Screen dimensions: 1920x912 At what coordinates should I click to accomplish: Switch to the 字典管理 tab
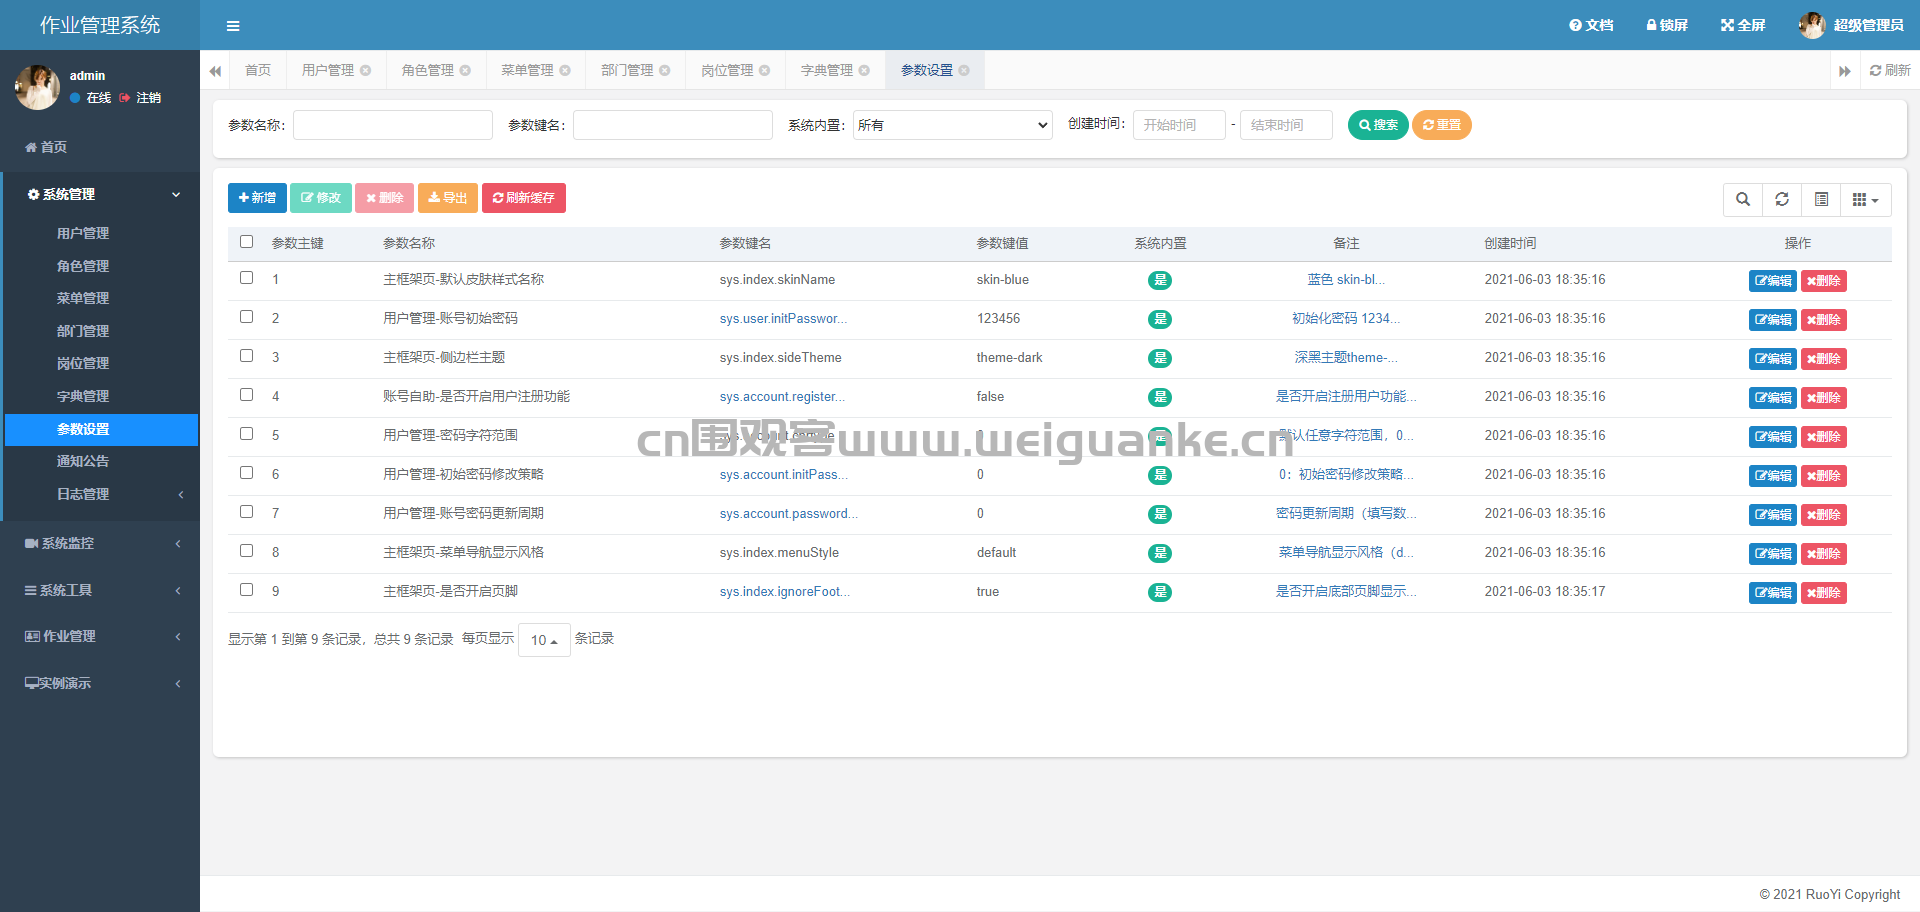[x=827, y=70]
